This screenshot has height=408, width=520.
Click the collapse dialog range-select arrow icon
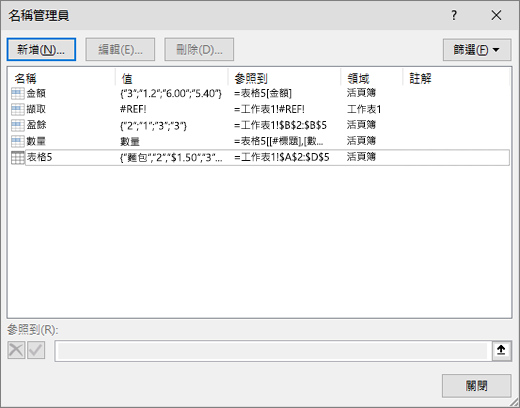(x=501, y=350)
